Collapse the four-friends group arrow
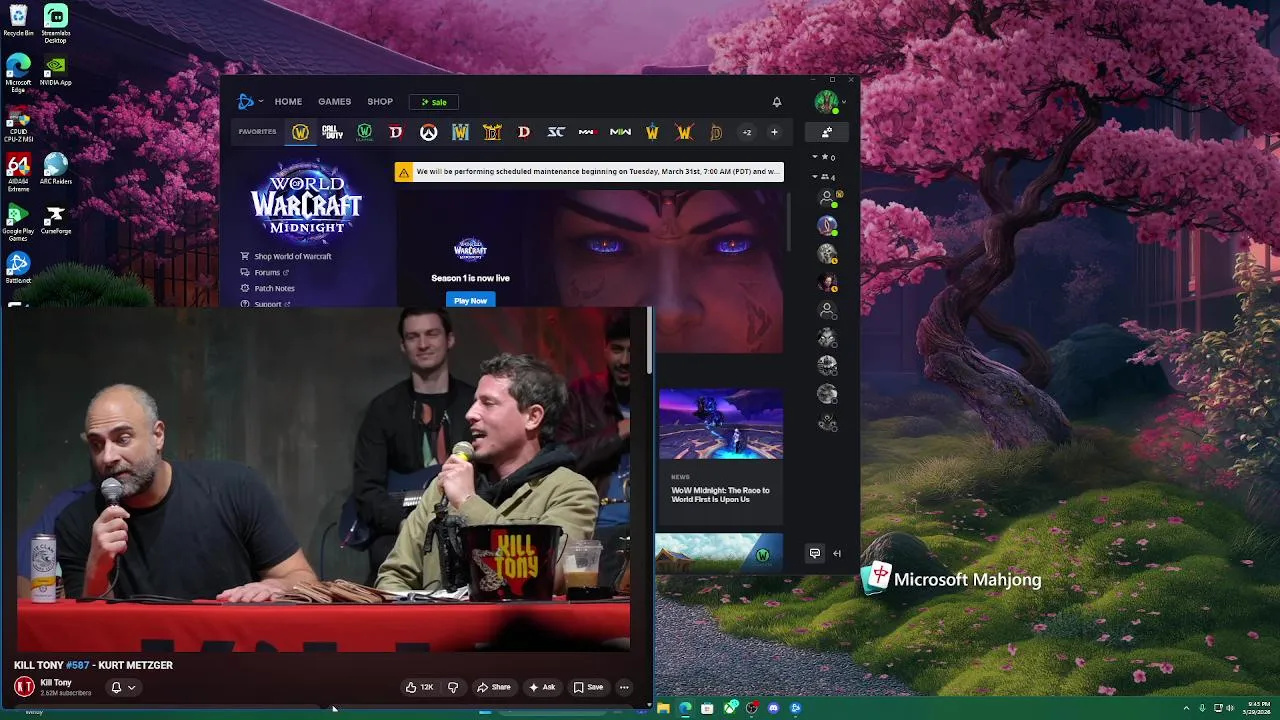 (815, 177)
